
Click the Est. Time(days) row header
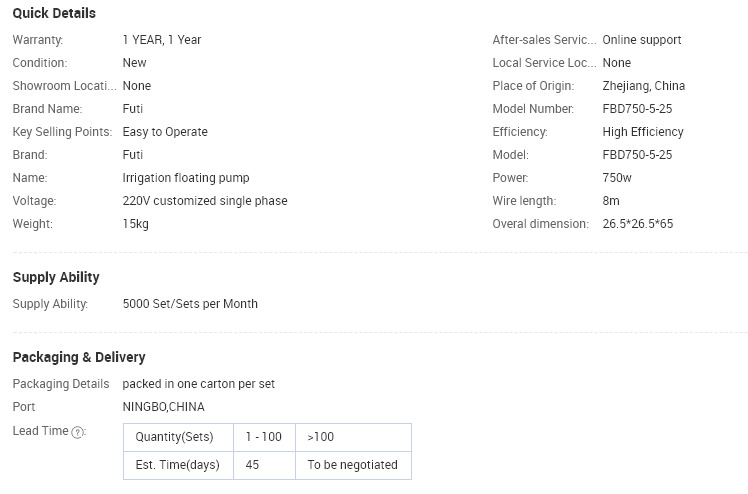pos(178,465)
